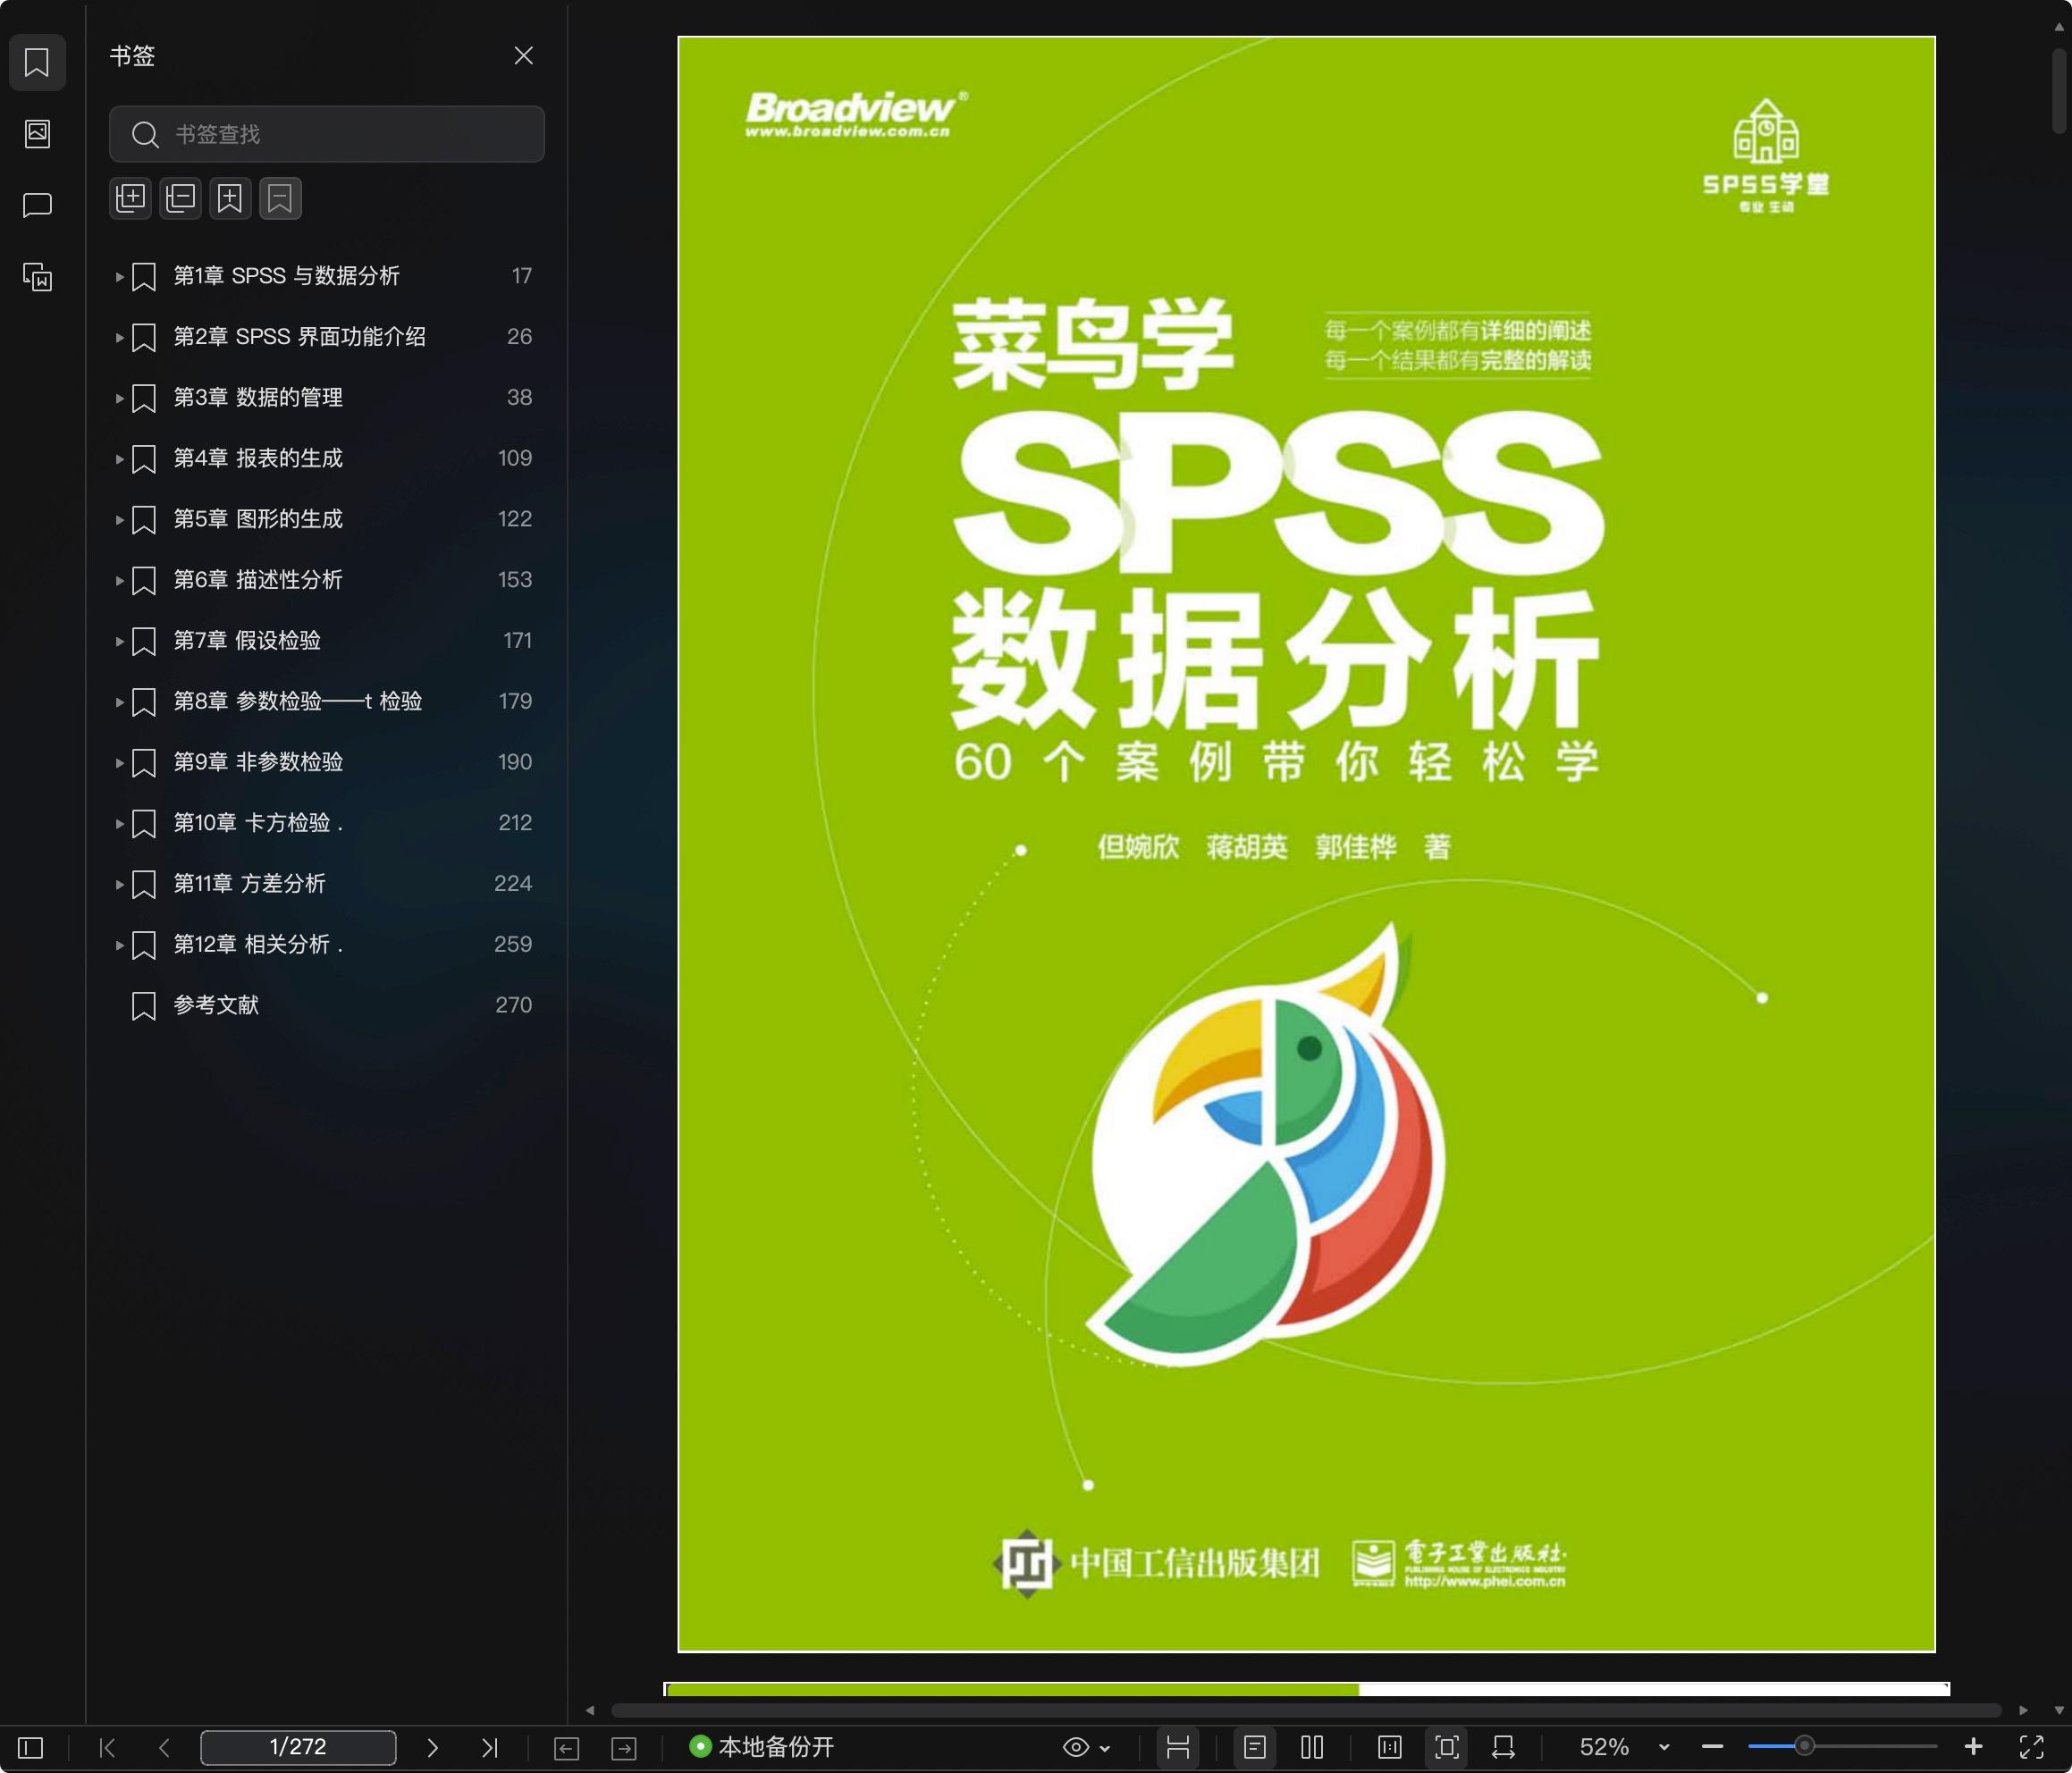Image resolution: width=2072 pixels, height=1773 pixels.
Task: Go to 第11章 方差分析
Action: pyautogui.click(x=249, y=883)
